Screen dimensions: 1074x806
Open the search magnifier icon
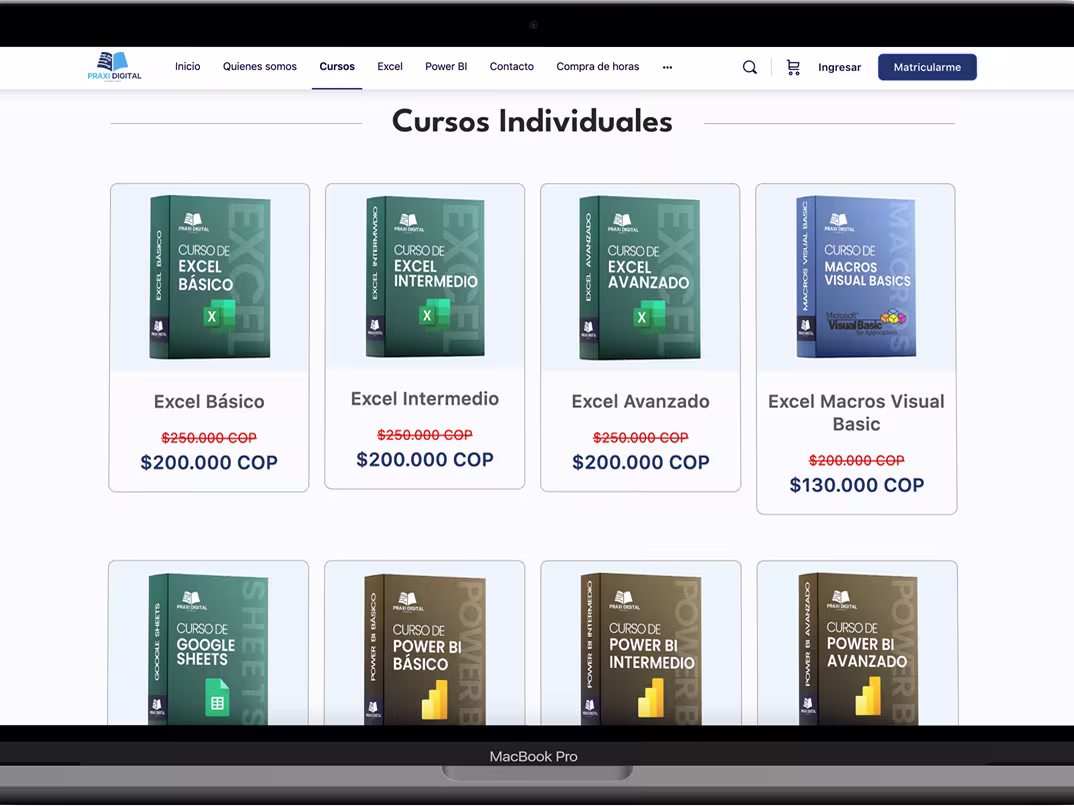[x=750, y=67]
